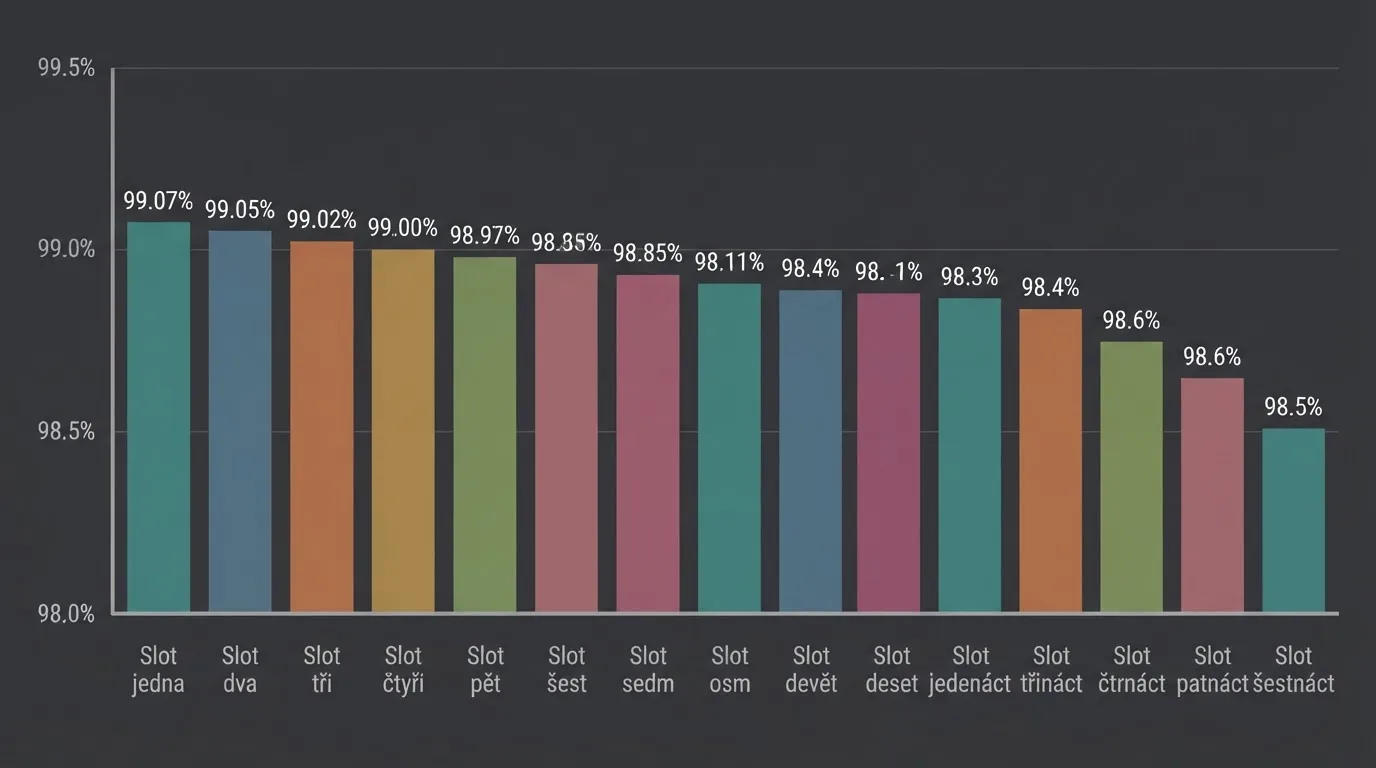Select the green Slot pět bar
This screenshot has width=1376, height=768.
pyautogui.click(x=485, y=435)
